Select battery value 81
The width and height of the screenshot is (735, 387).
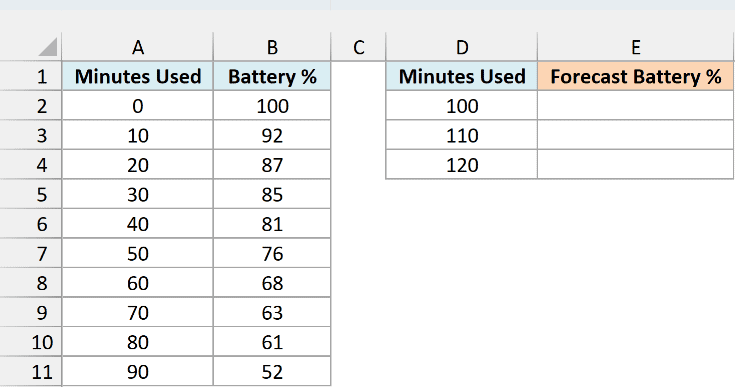pyautogui.click(x=272, y=223)
